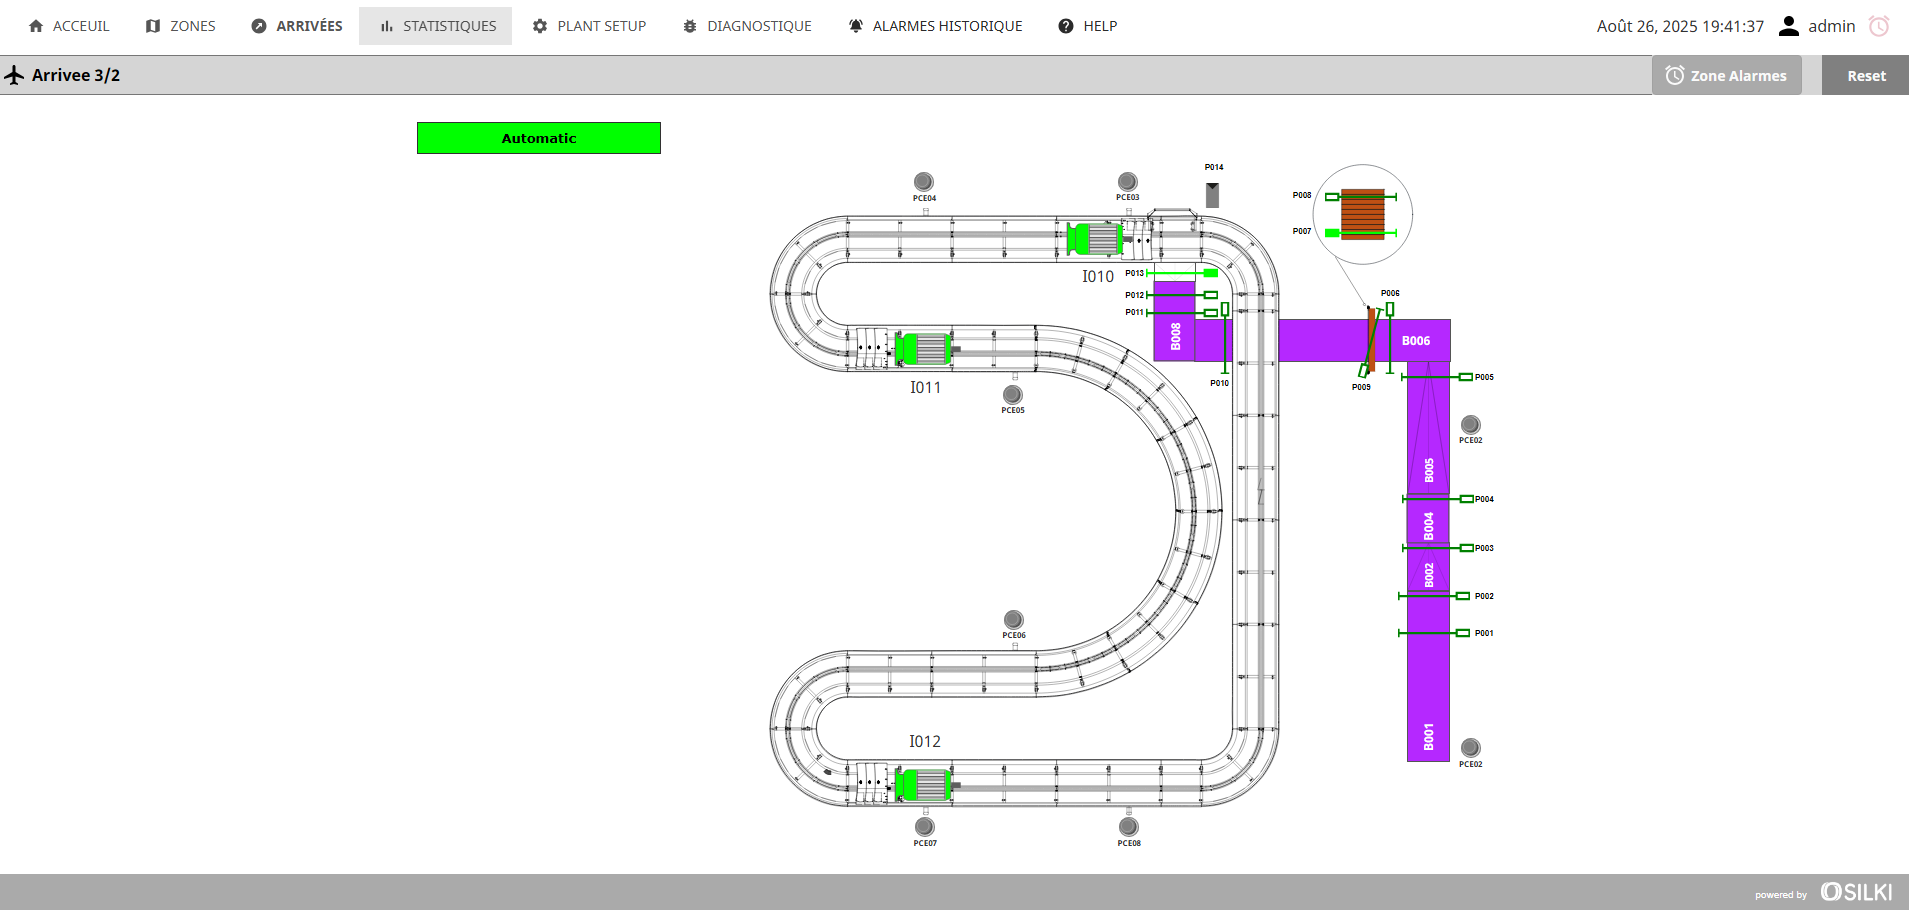The height and width of the screenshot is (910, 1909).
Task: Select the PCE08 sensor indicator
Action: 1129,827
